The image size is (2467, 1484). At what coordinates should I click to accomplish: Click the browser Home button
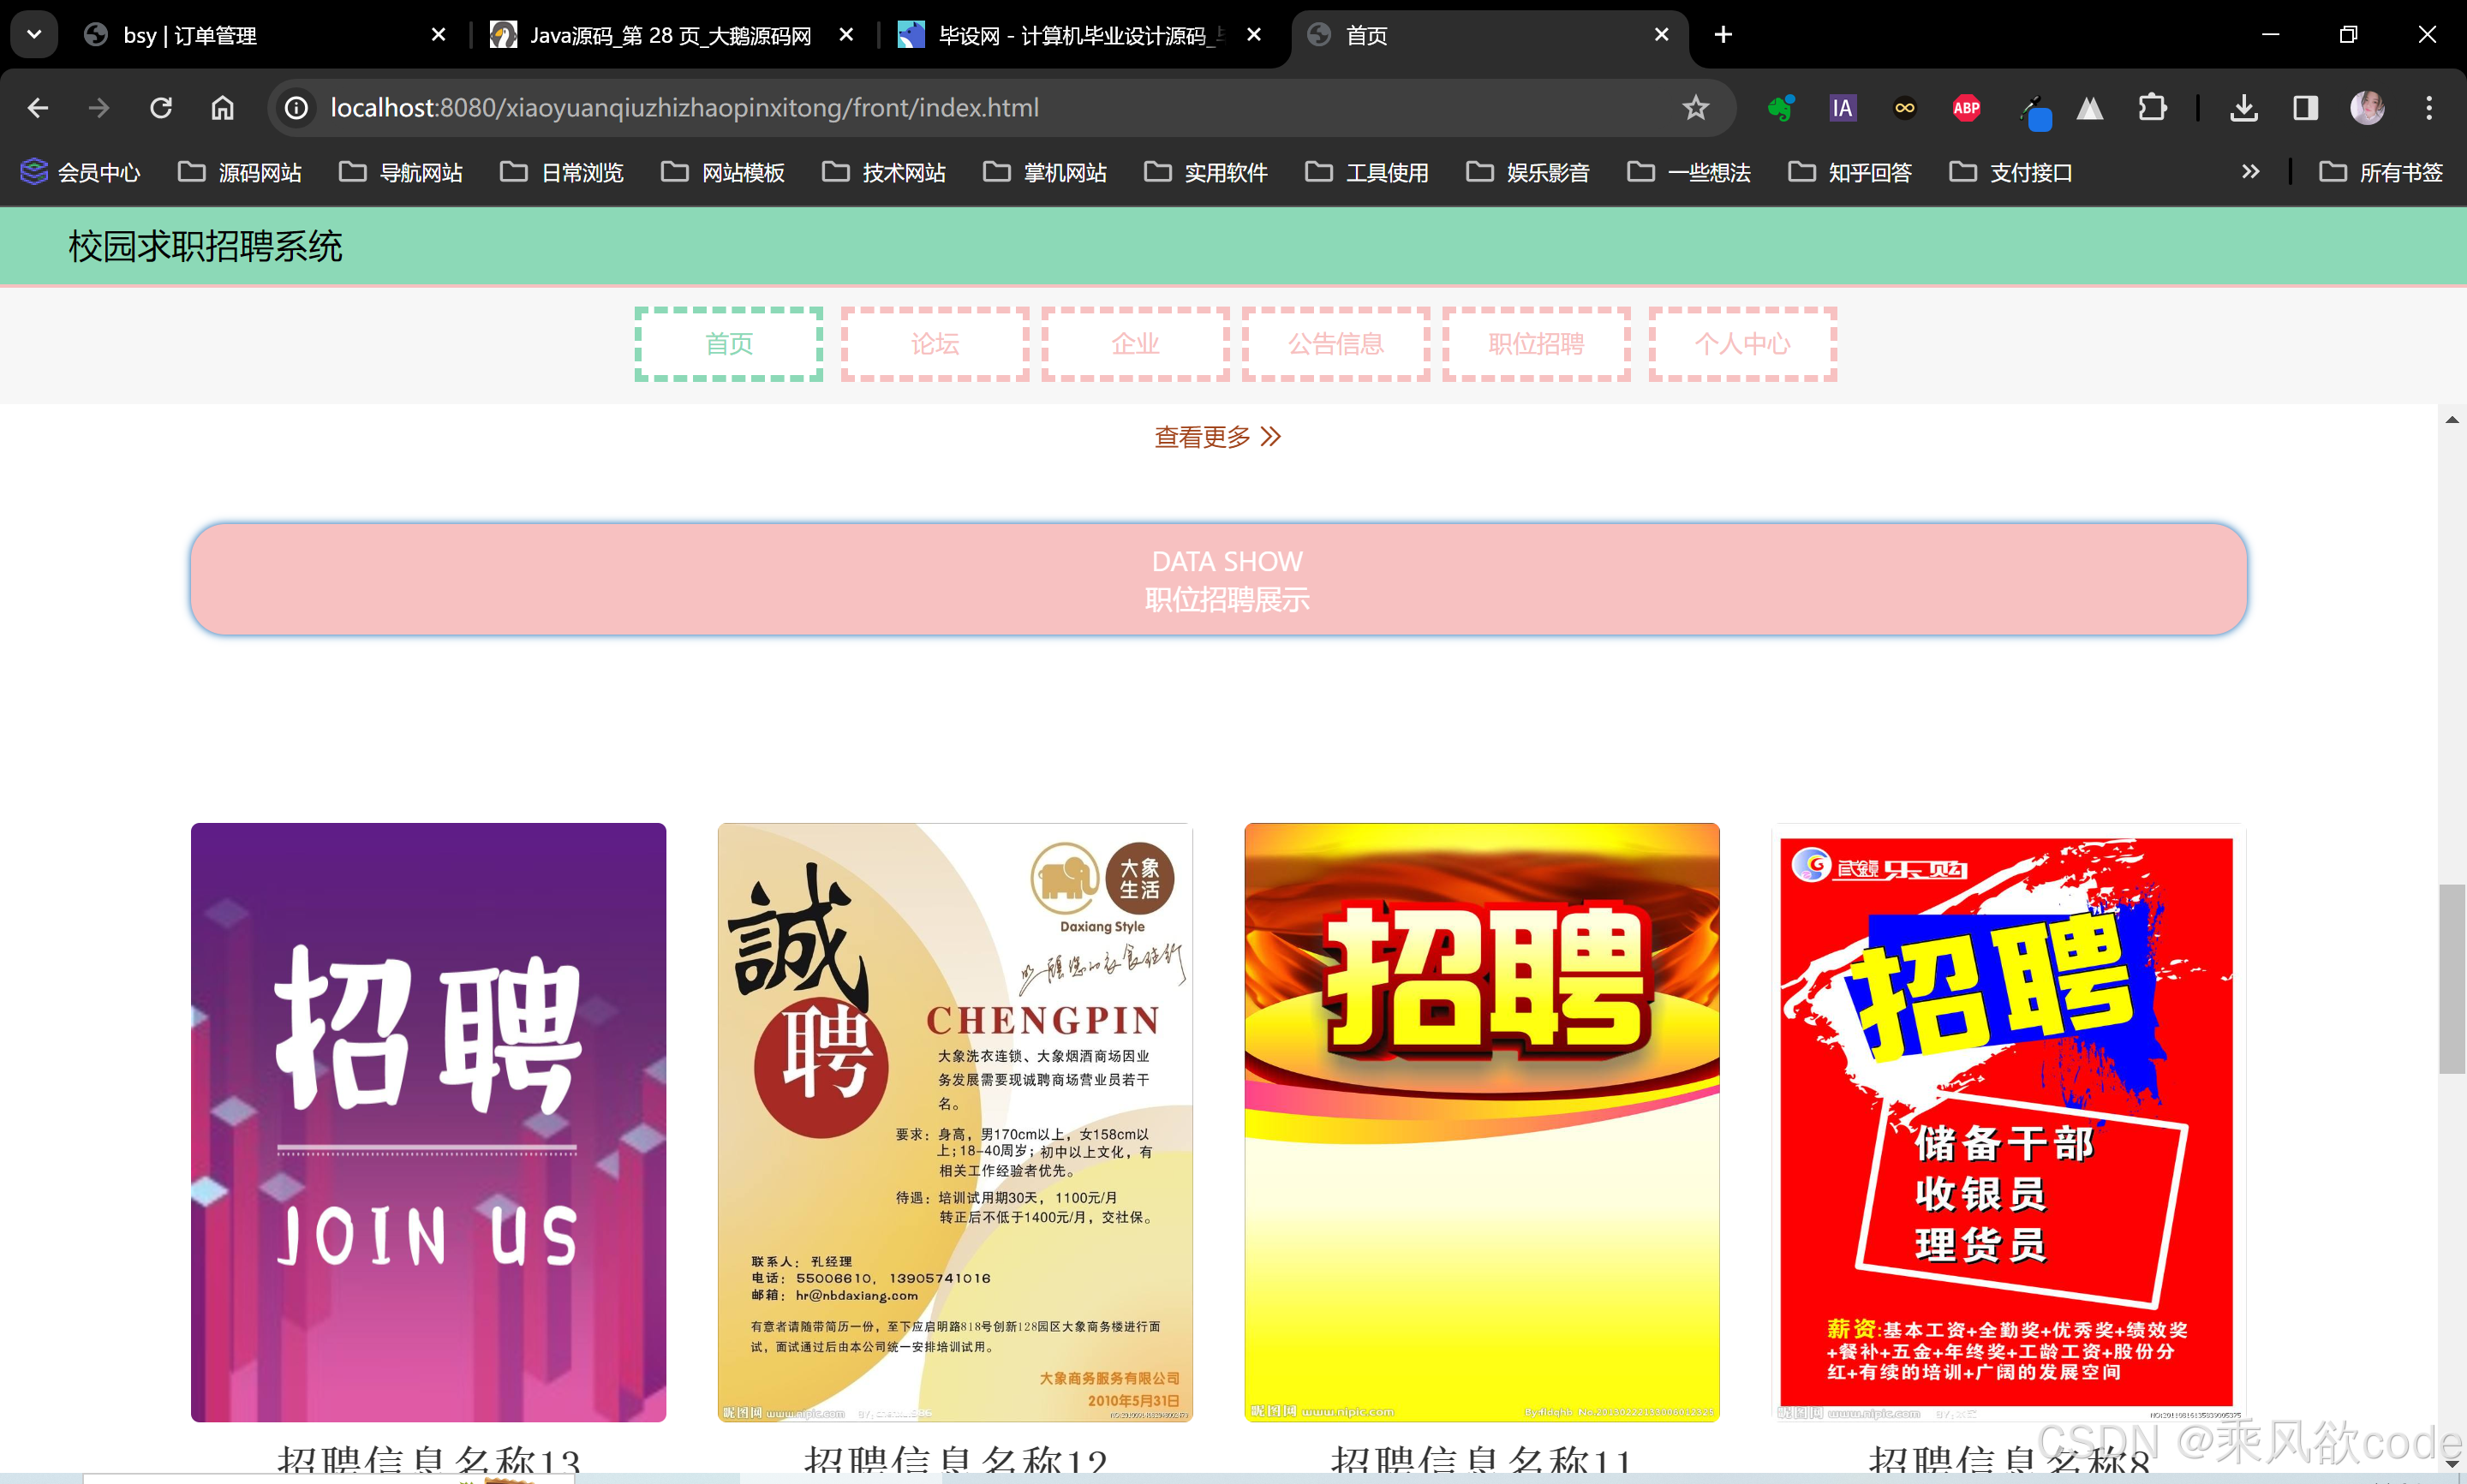pyautogui.click(x=222, y=108)
